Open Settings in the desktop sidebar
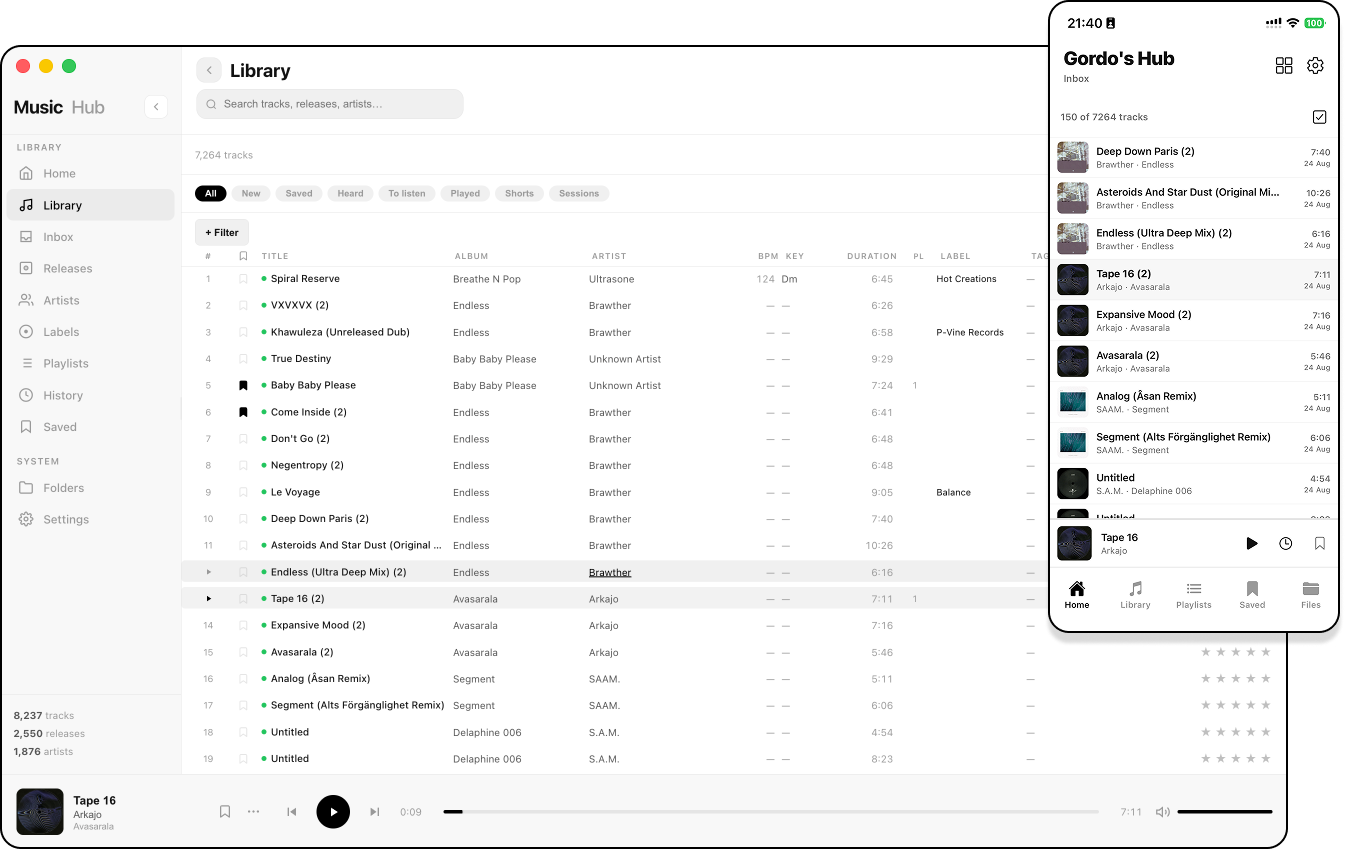1345x849 pixels. click(91, 520)
